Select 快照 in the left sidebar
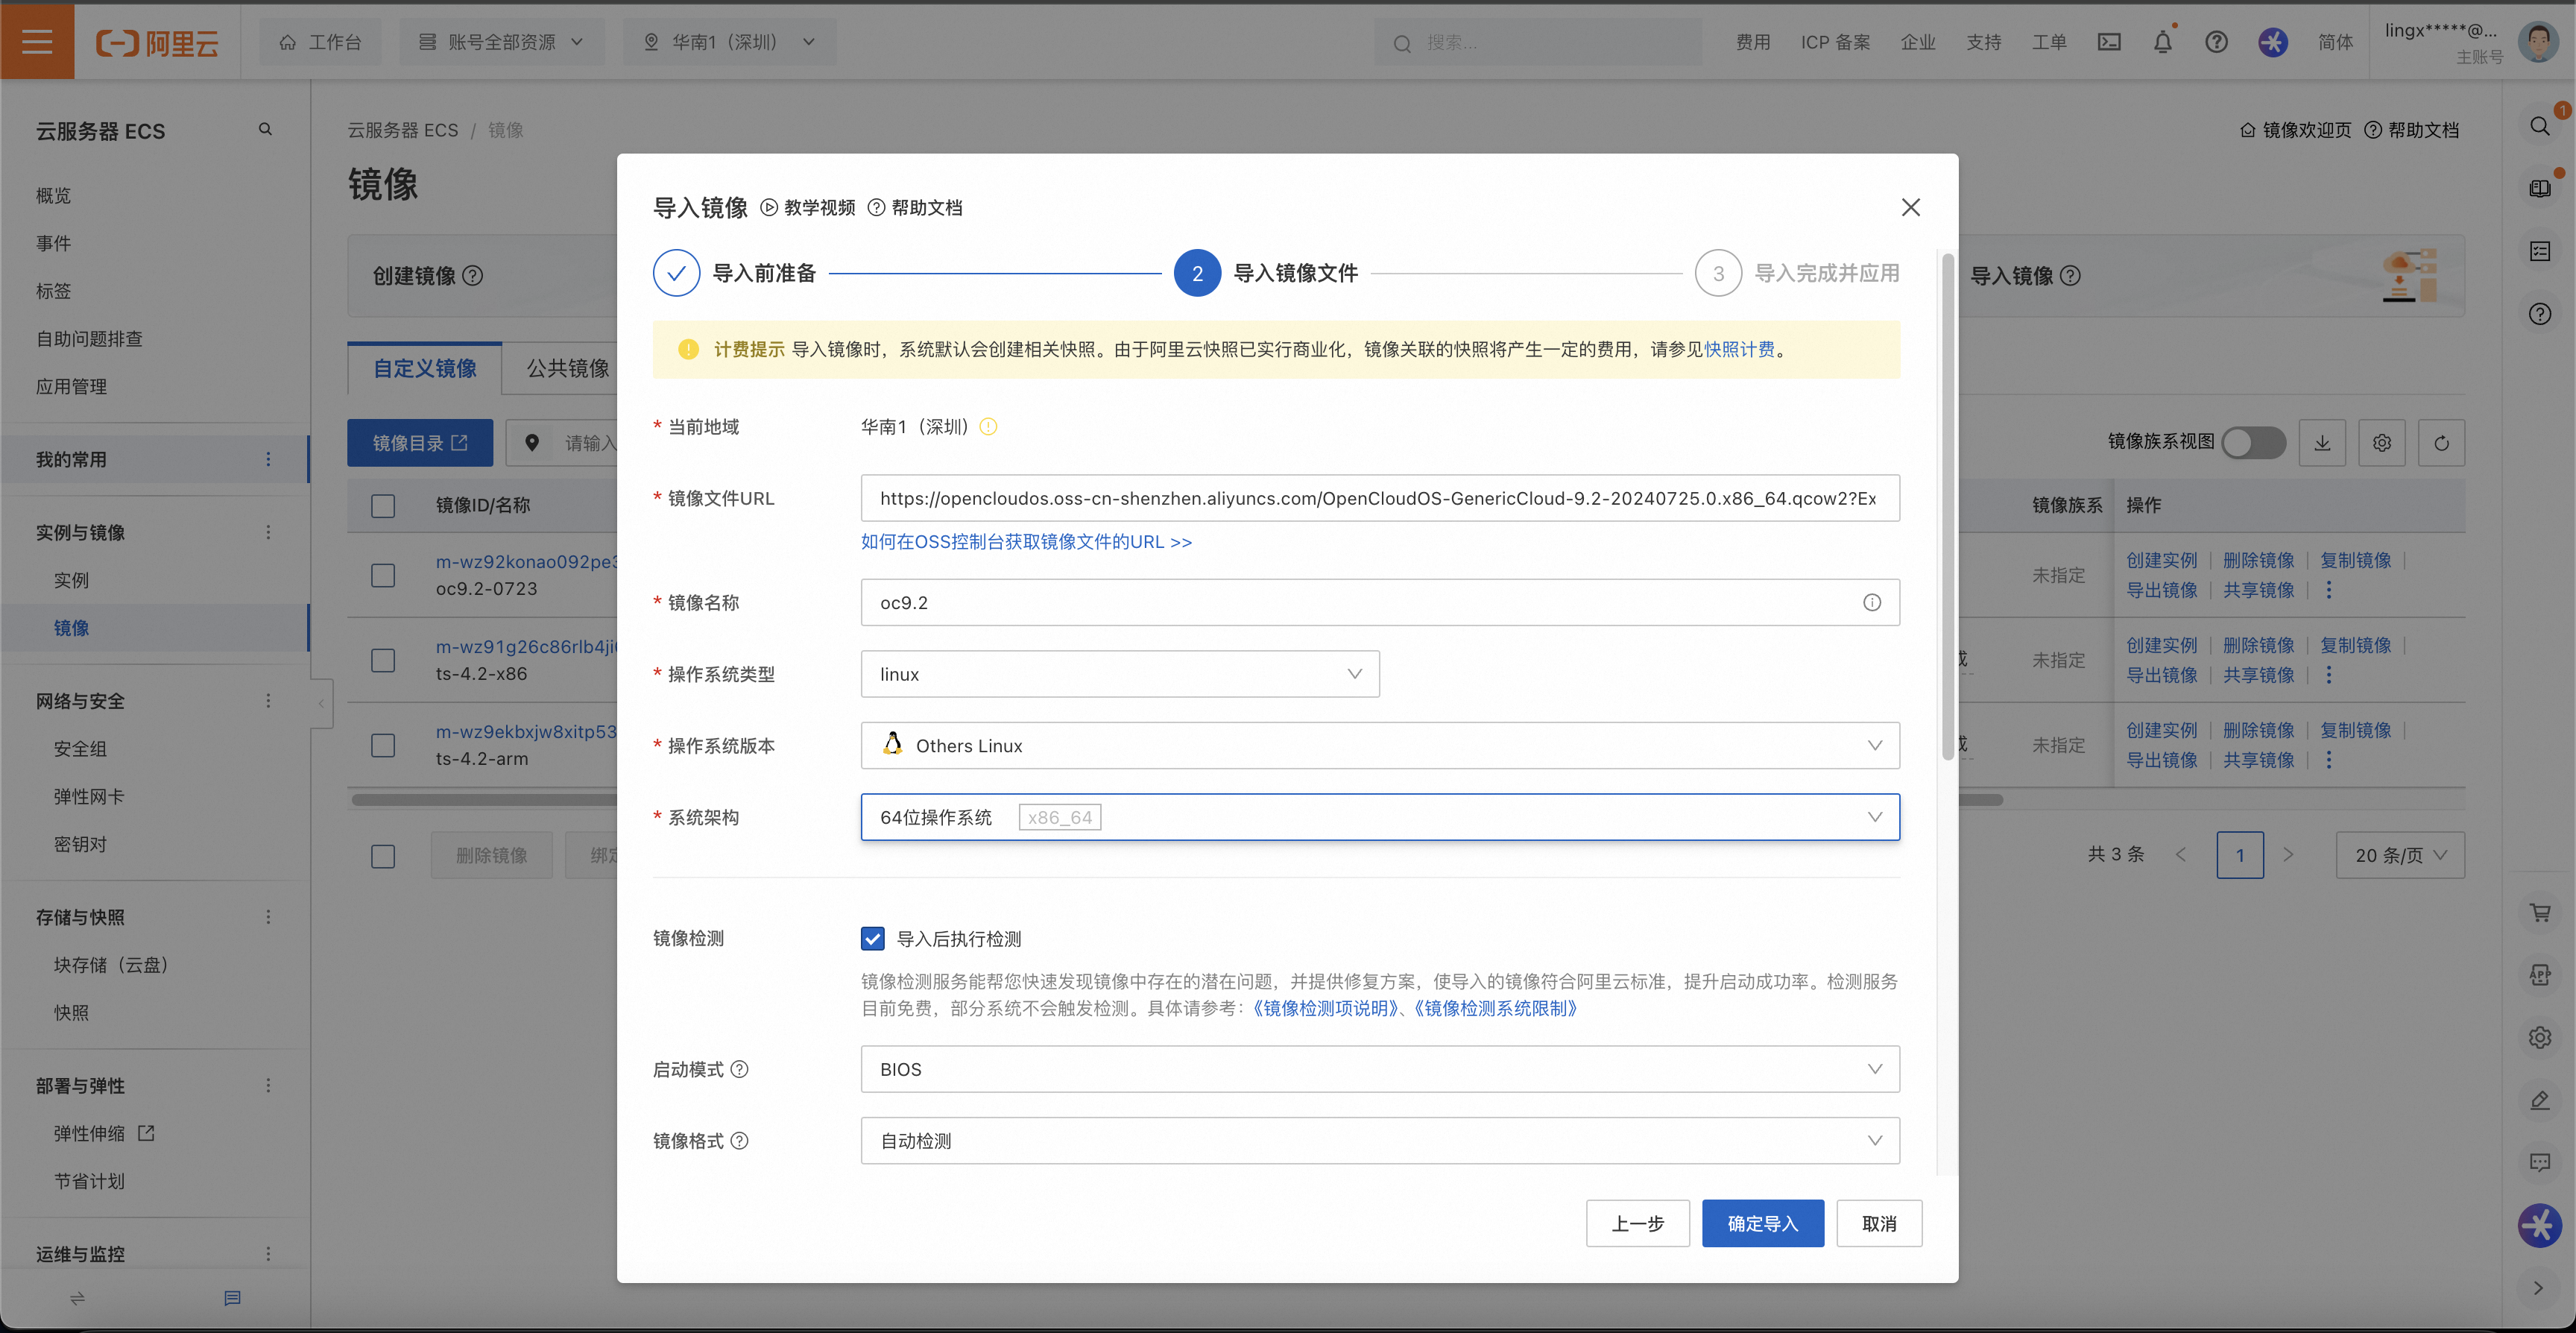The height and width of the screenshot is (1333, 2576). (71, 1013)
